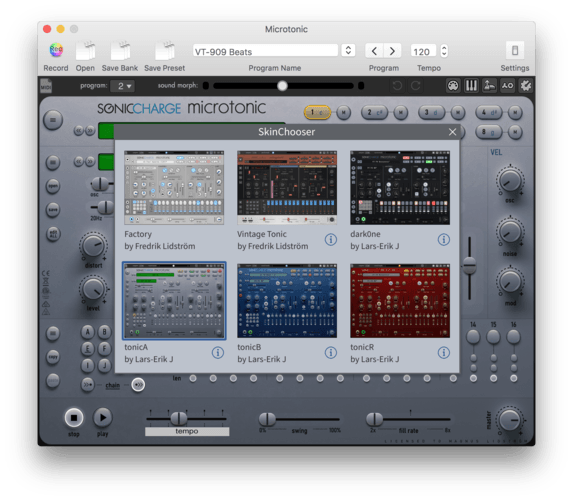Select drum channel 2 button
573x500 pixels.
[375, 113]
